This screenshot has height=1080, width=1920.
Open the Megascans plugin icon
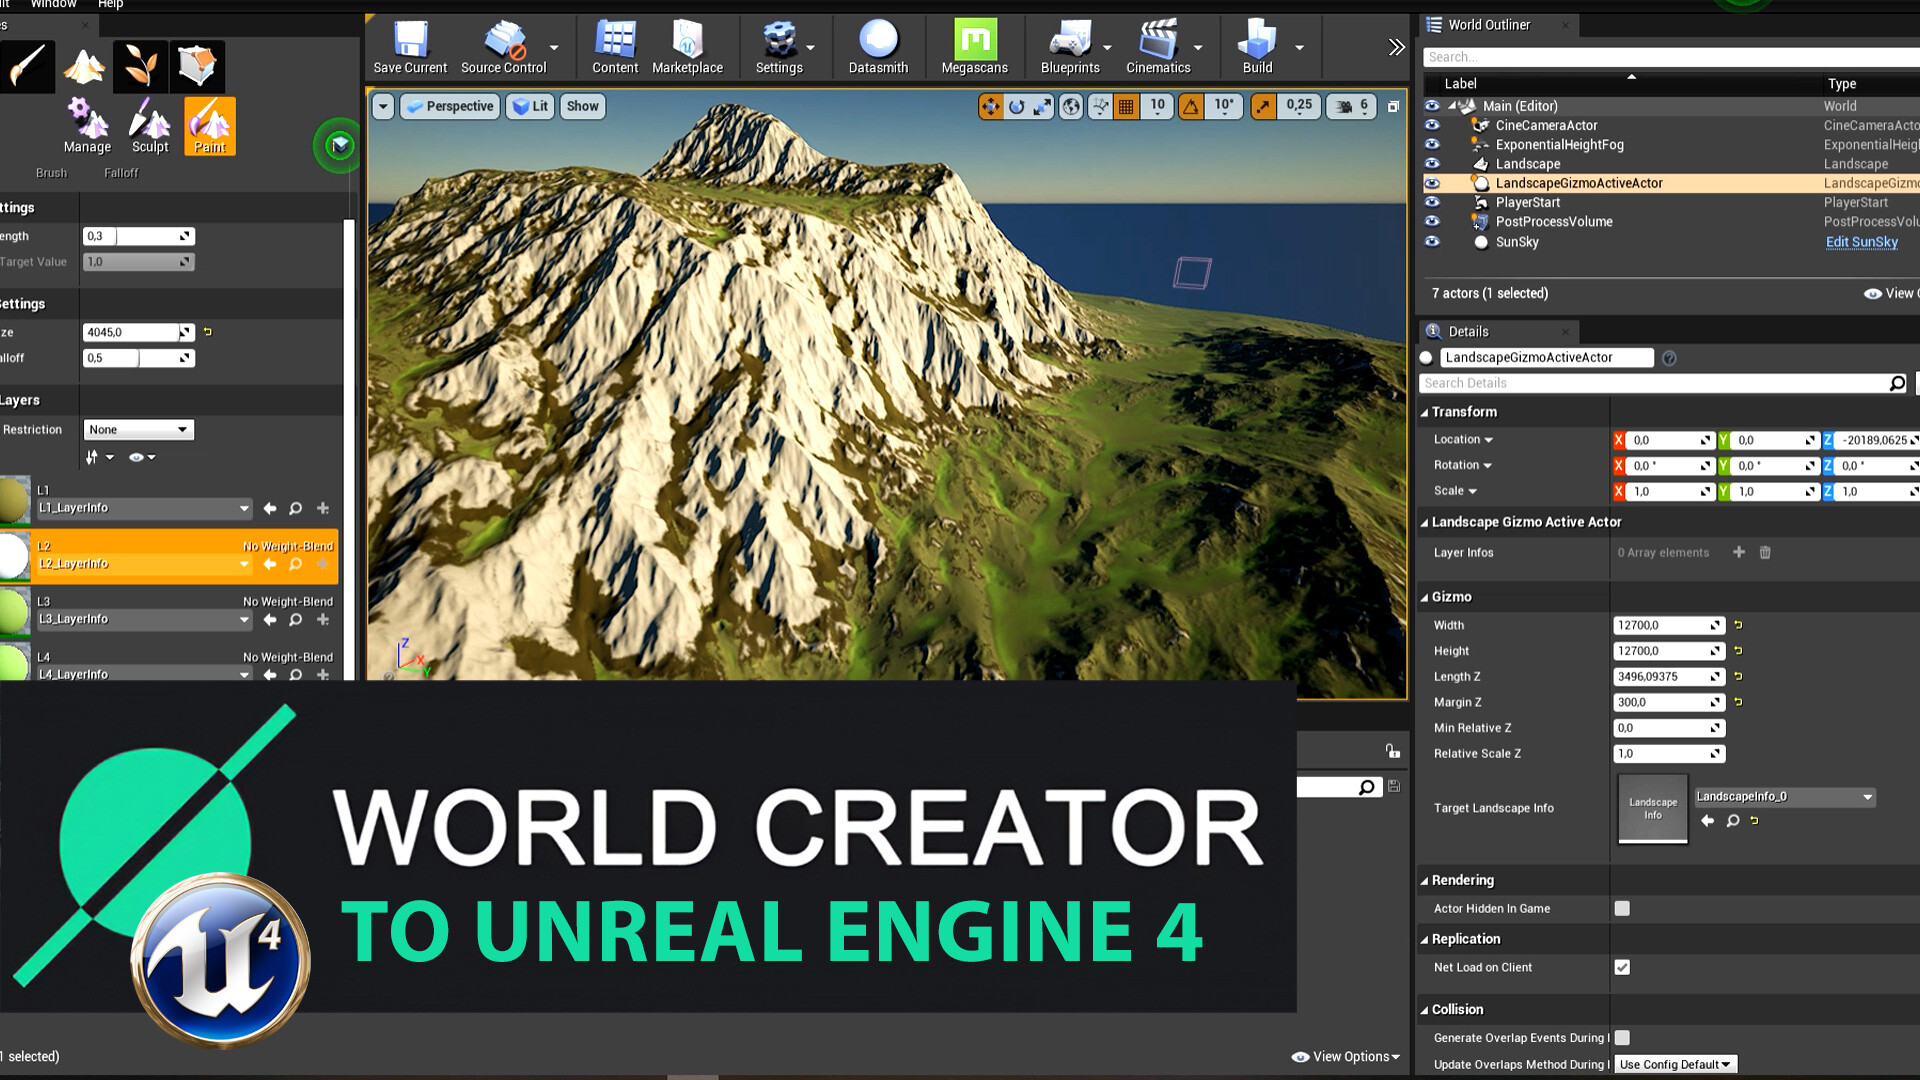[974, 47]
